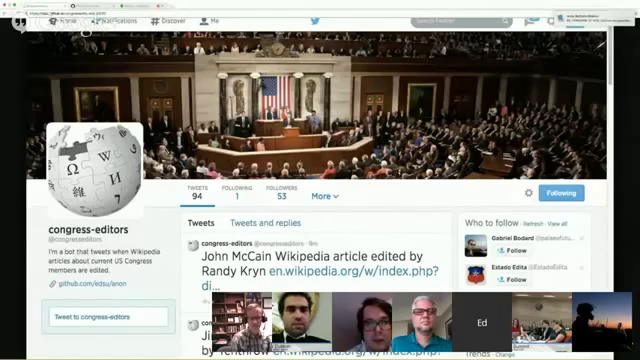
Task: Open the settings gear in Twitter top bar
Action: pos(551,21)
